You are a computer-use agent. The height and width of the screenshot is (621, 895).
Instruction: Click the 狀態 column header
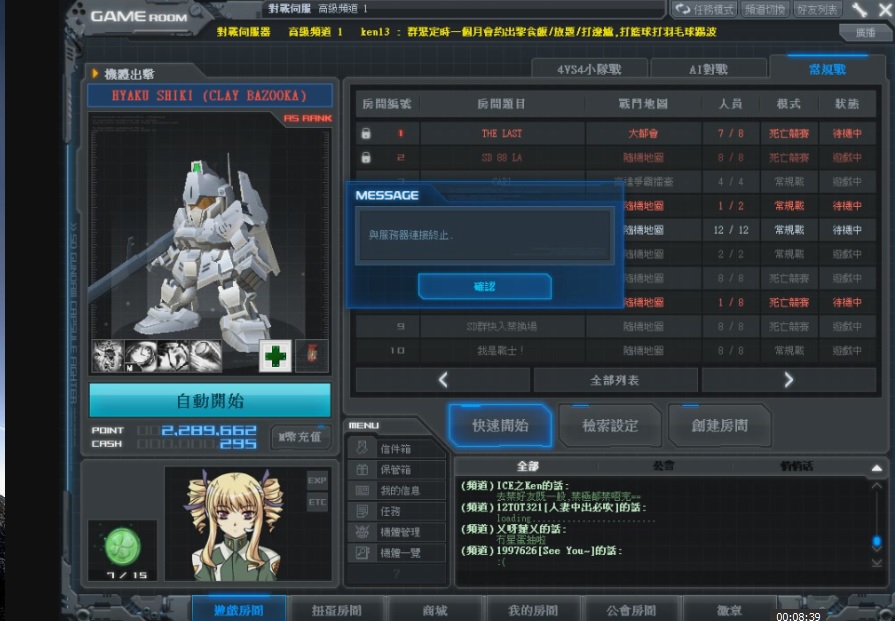(846, 104)
